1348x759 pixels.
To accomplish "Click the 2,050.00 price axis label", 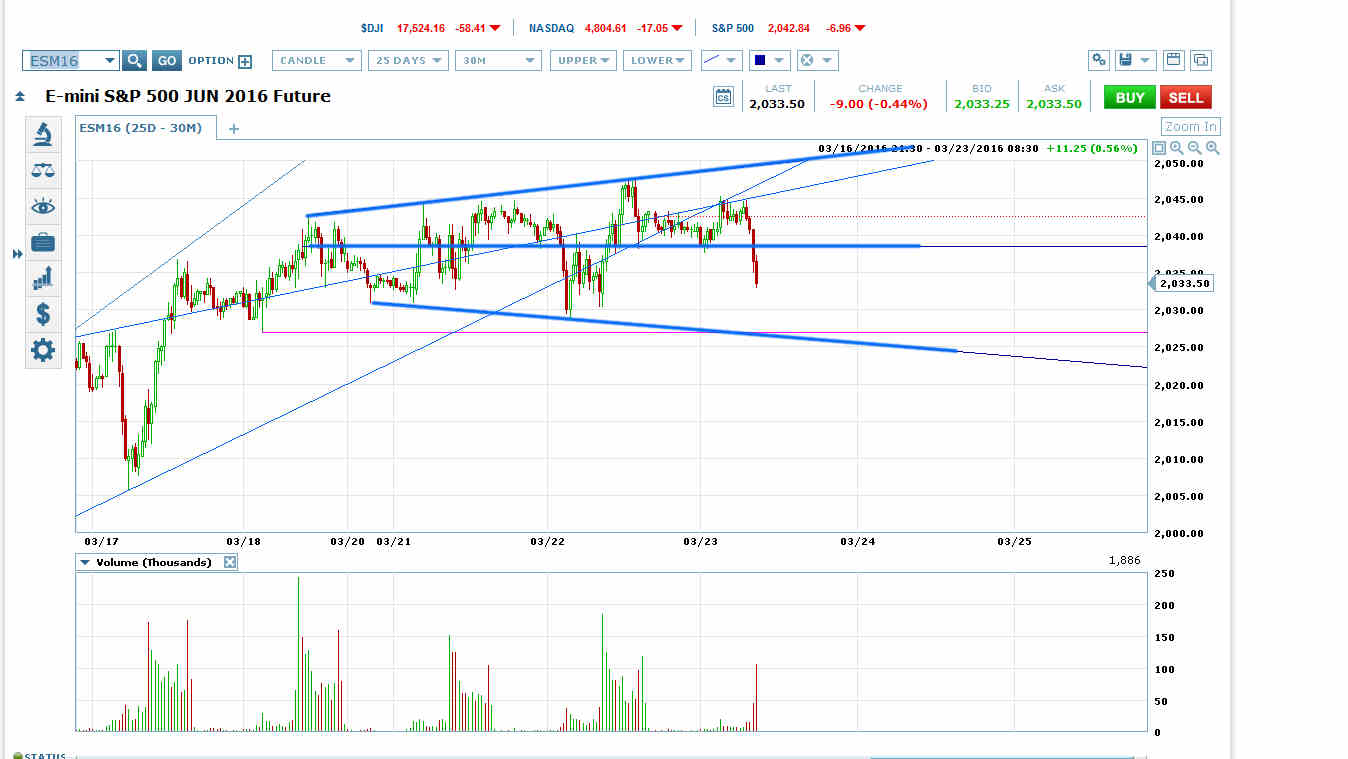I will 1178,163.
